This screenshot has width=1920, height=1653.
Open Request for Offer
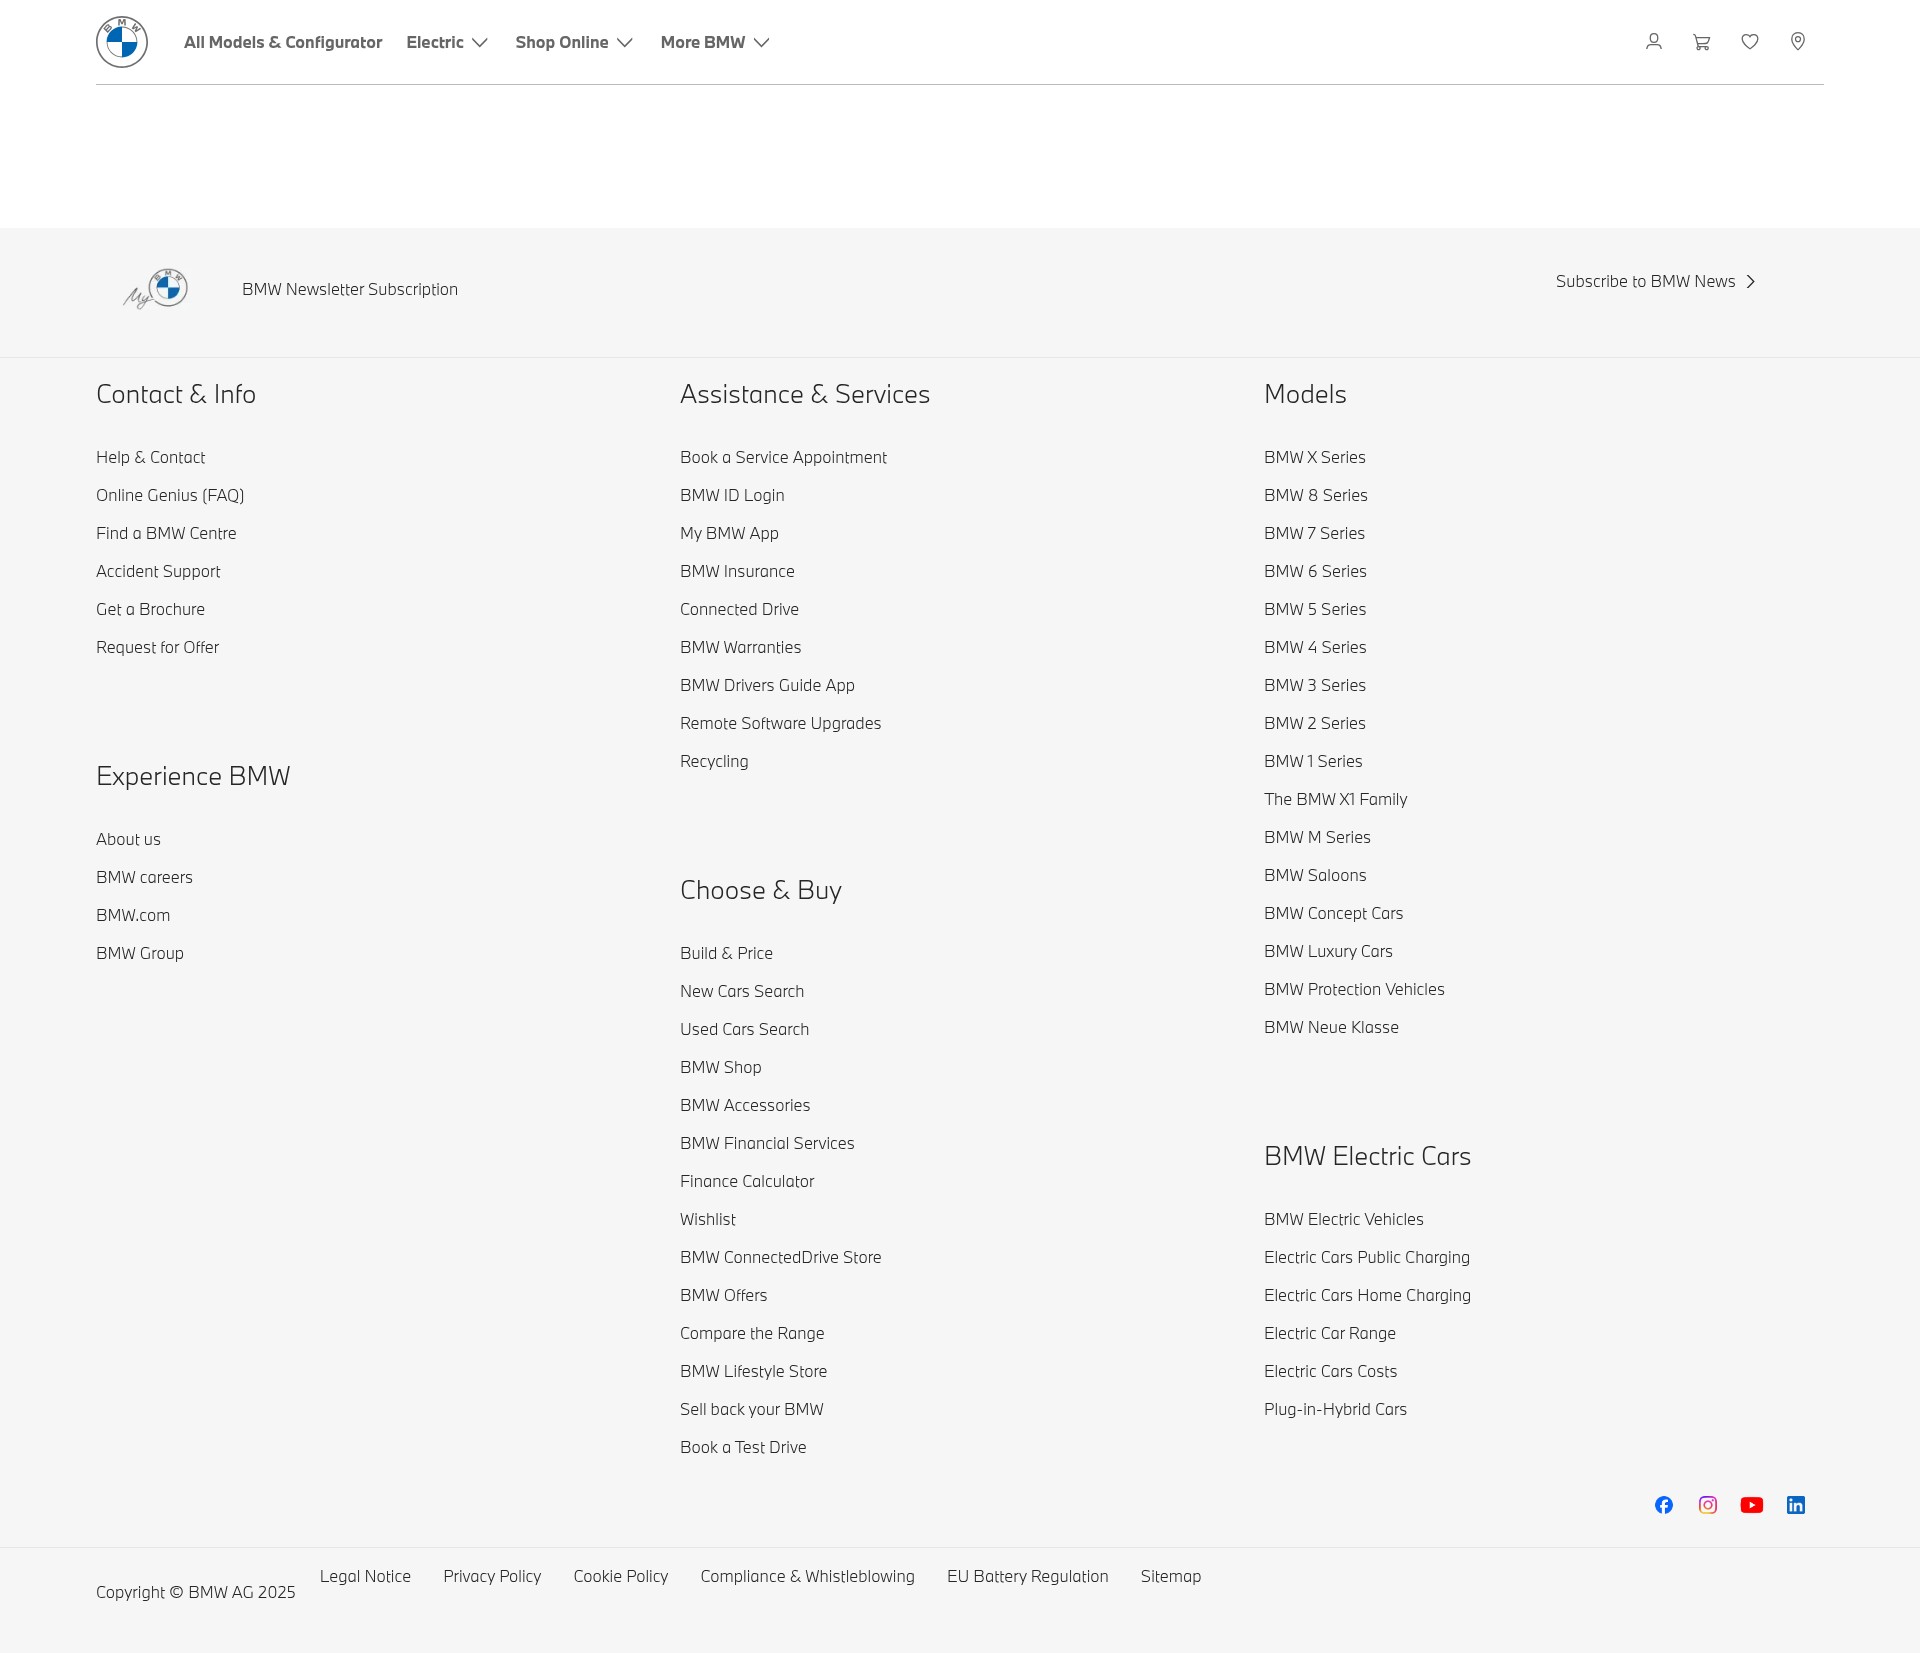(157, 647)
